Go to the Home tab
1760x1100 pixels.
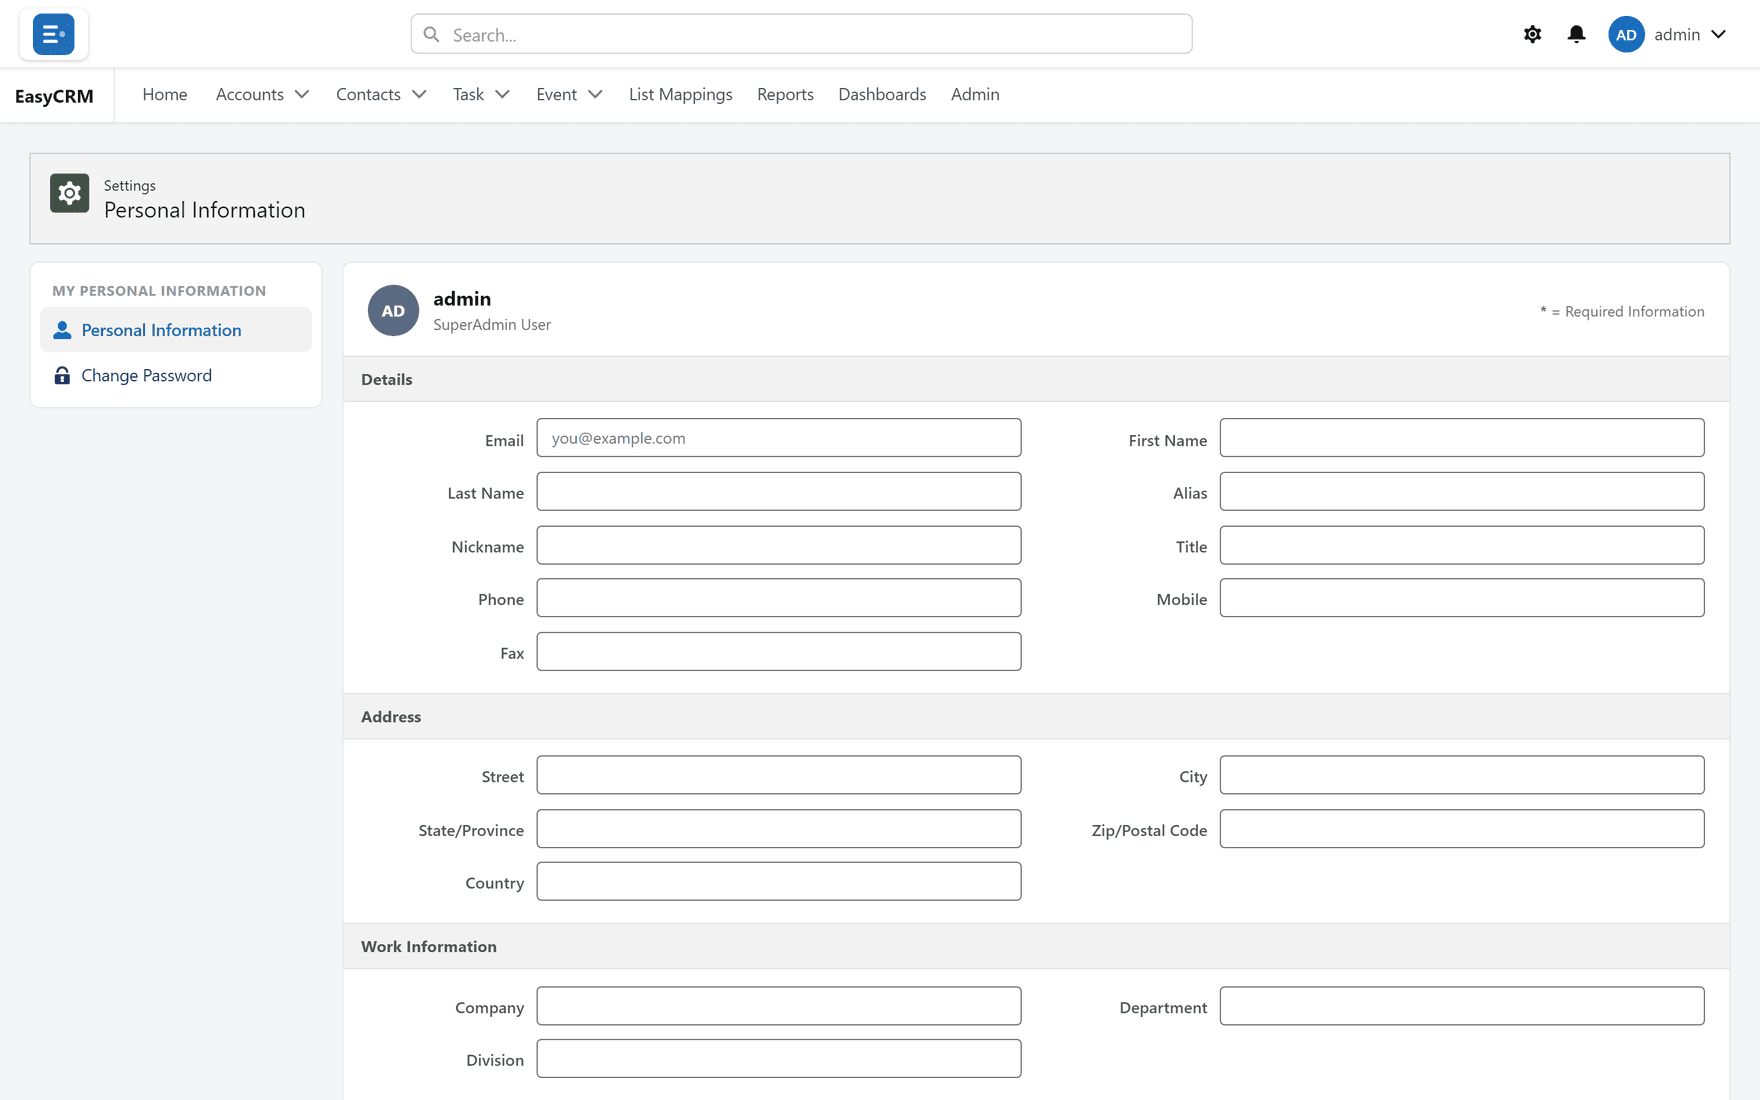click(165, 94)
